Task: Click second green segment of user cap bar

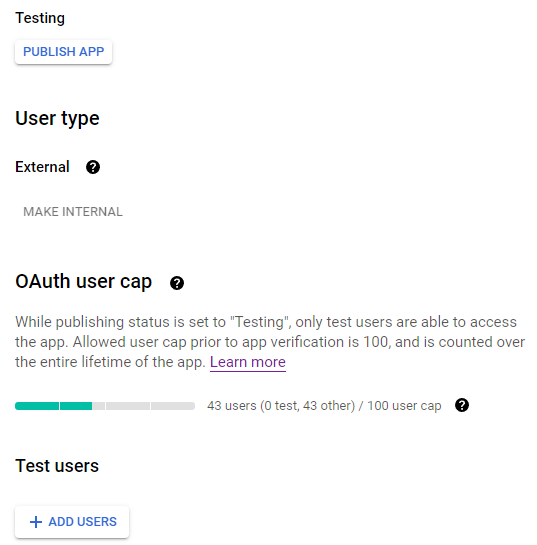Action: [76, 406]
